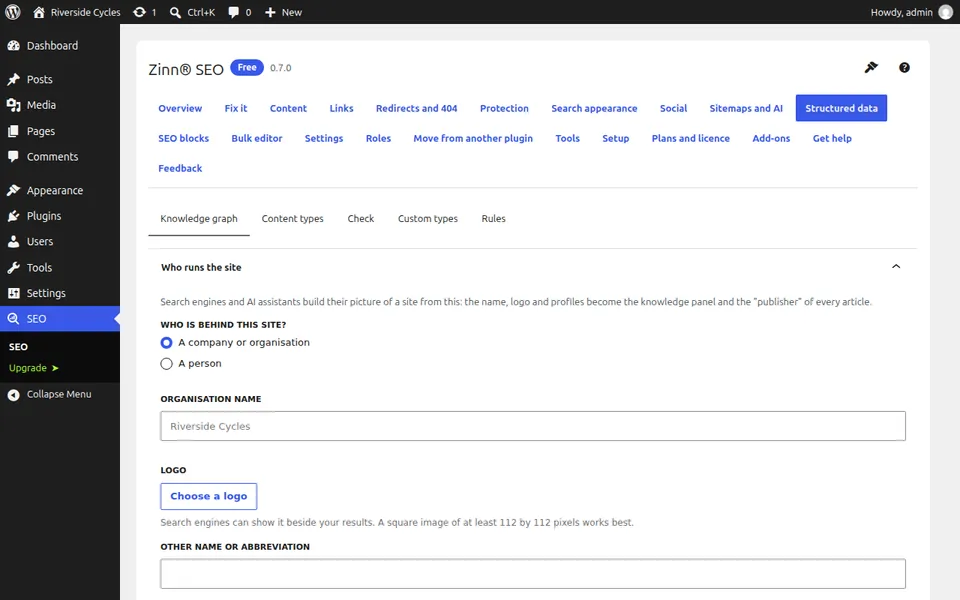Viewport: 960px width, 600px height.
Task: Click the Choose a logo button
Action: pyautogui.click(x=209, y=496)
